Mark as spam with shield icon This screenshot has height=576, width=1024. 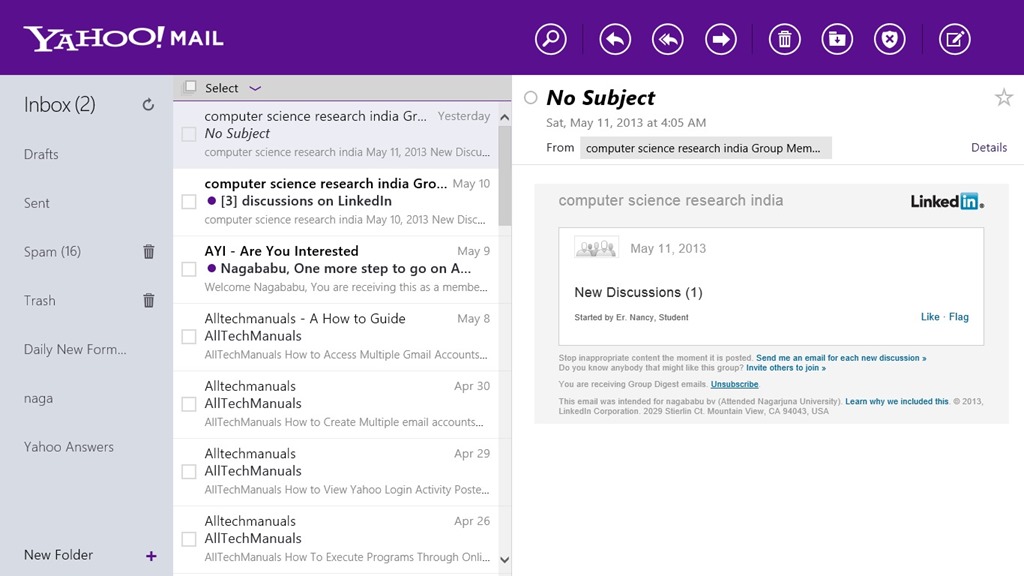click(889, 39)
